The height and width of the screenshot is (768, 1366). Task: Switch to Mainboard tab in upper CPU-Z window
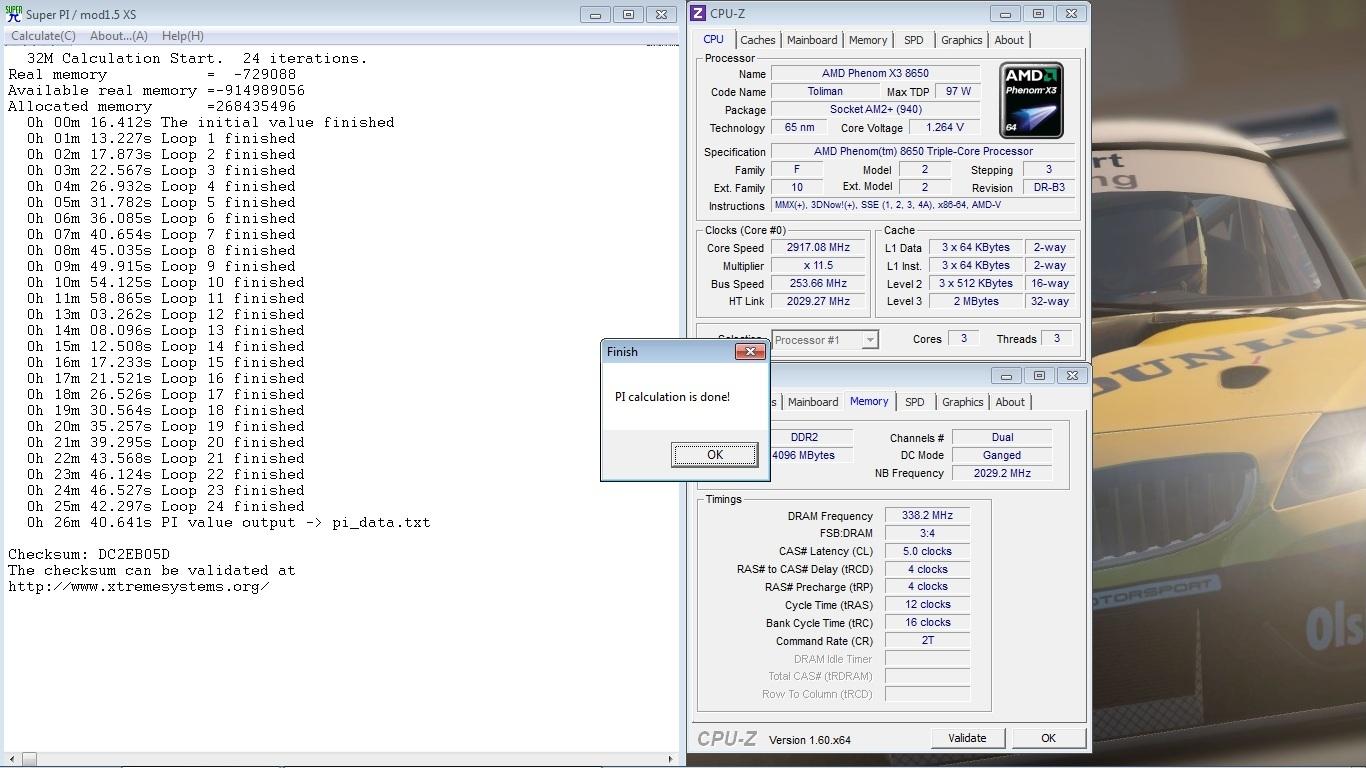[812, 40]
